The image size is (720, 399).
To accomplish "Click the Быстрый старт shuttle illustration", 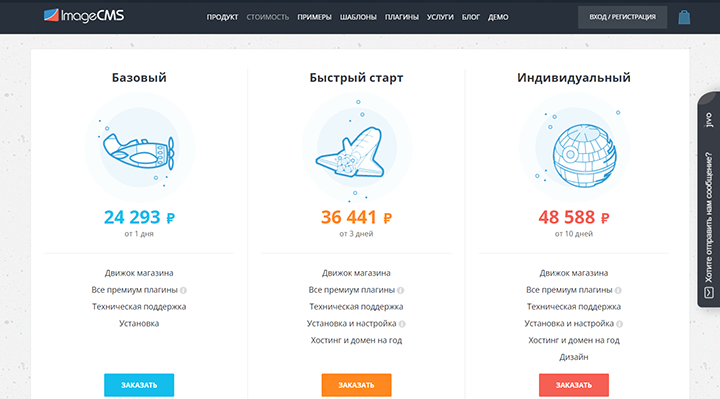I will click(x=356, y=147).
